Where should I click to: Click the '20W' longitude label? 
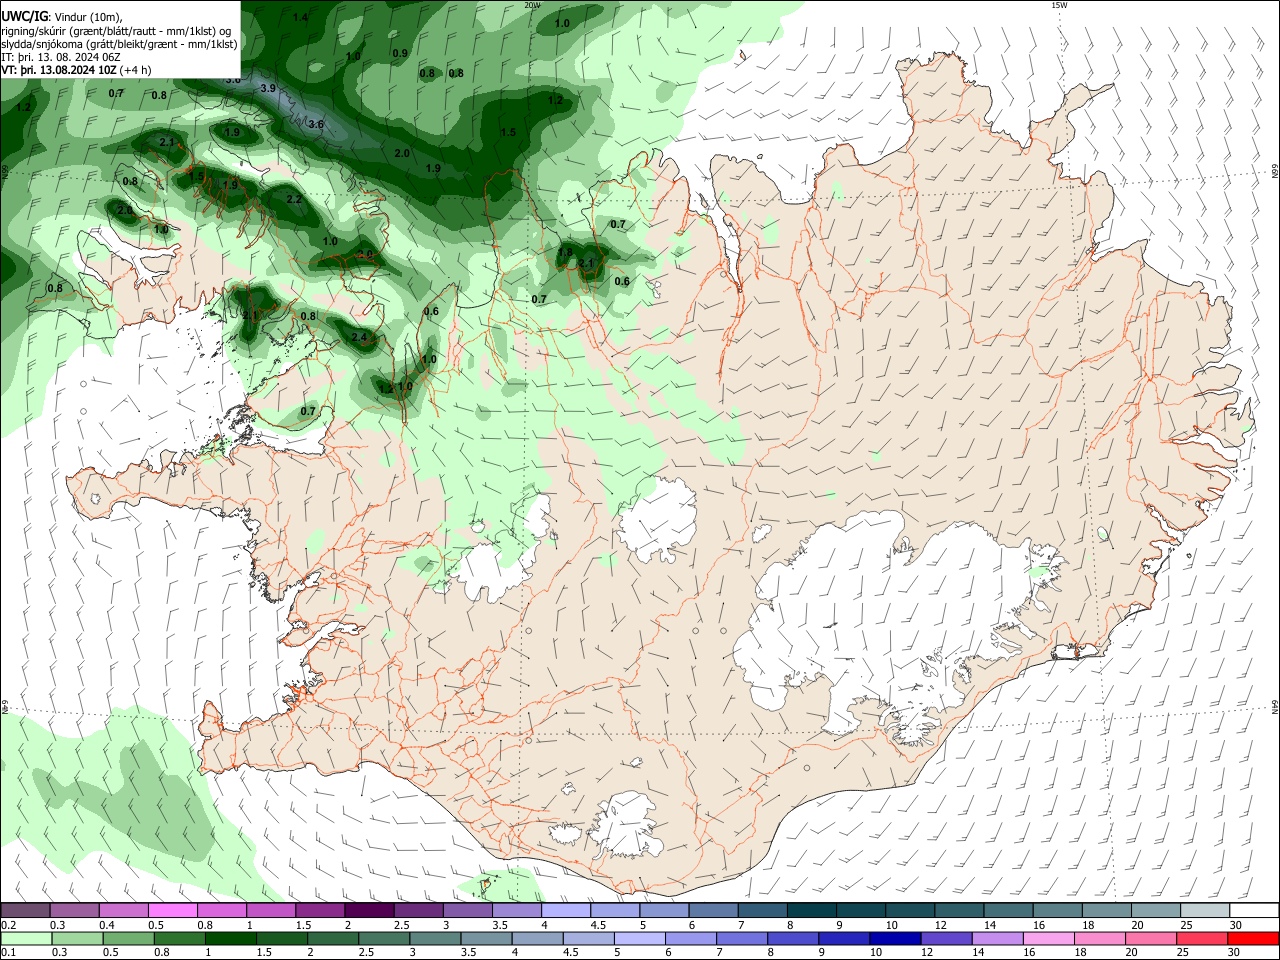coord(532,5)
